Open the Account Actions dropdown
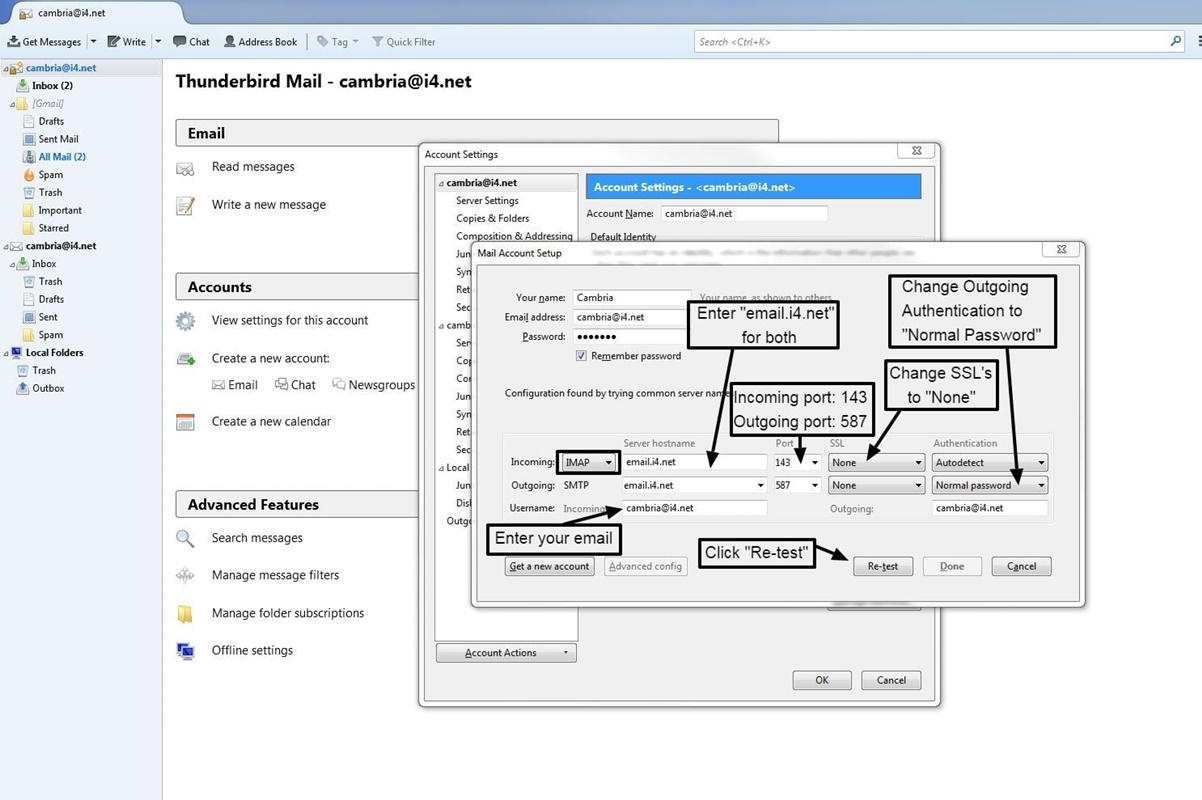Viewport: 1202px width, 800px height. pos(506,653)
